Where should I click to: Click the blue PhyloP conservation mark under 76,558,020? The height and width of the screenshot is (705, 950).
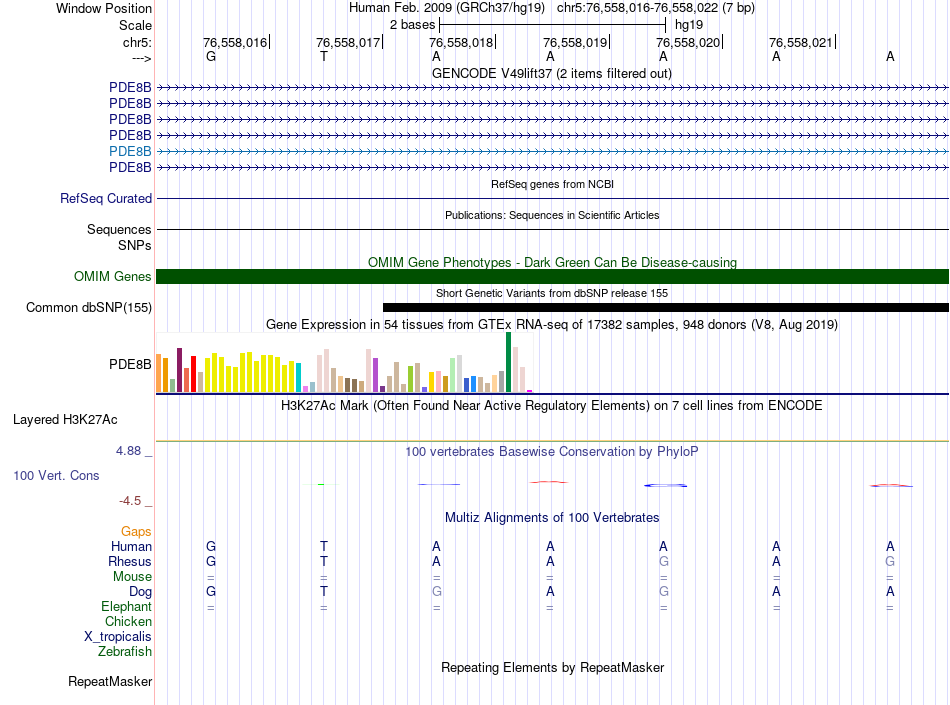665,485
